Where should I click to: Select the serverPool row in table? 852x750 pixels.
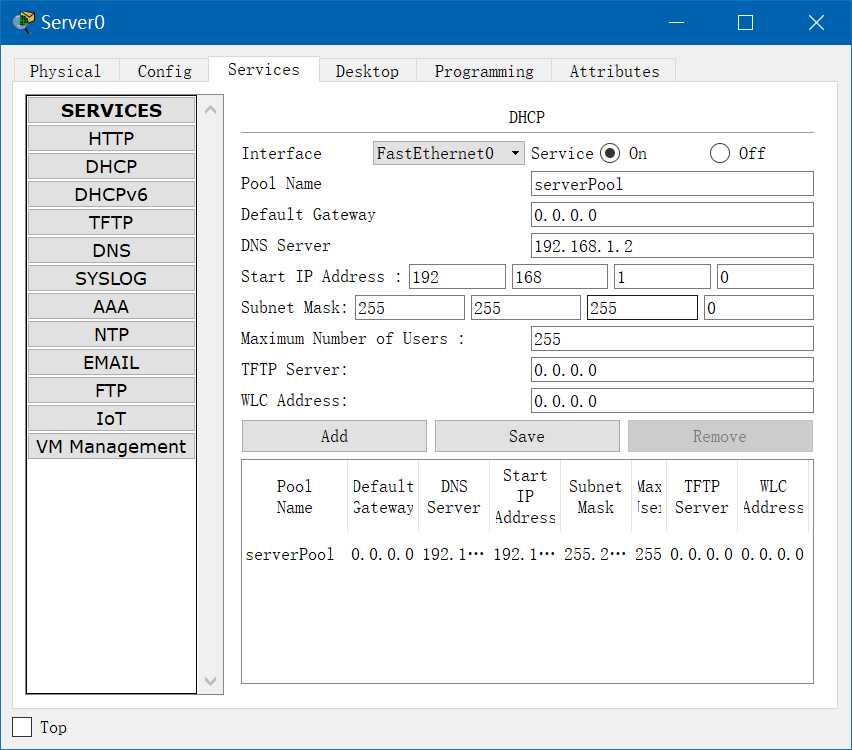tap(525, 554)
